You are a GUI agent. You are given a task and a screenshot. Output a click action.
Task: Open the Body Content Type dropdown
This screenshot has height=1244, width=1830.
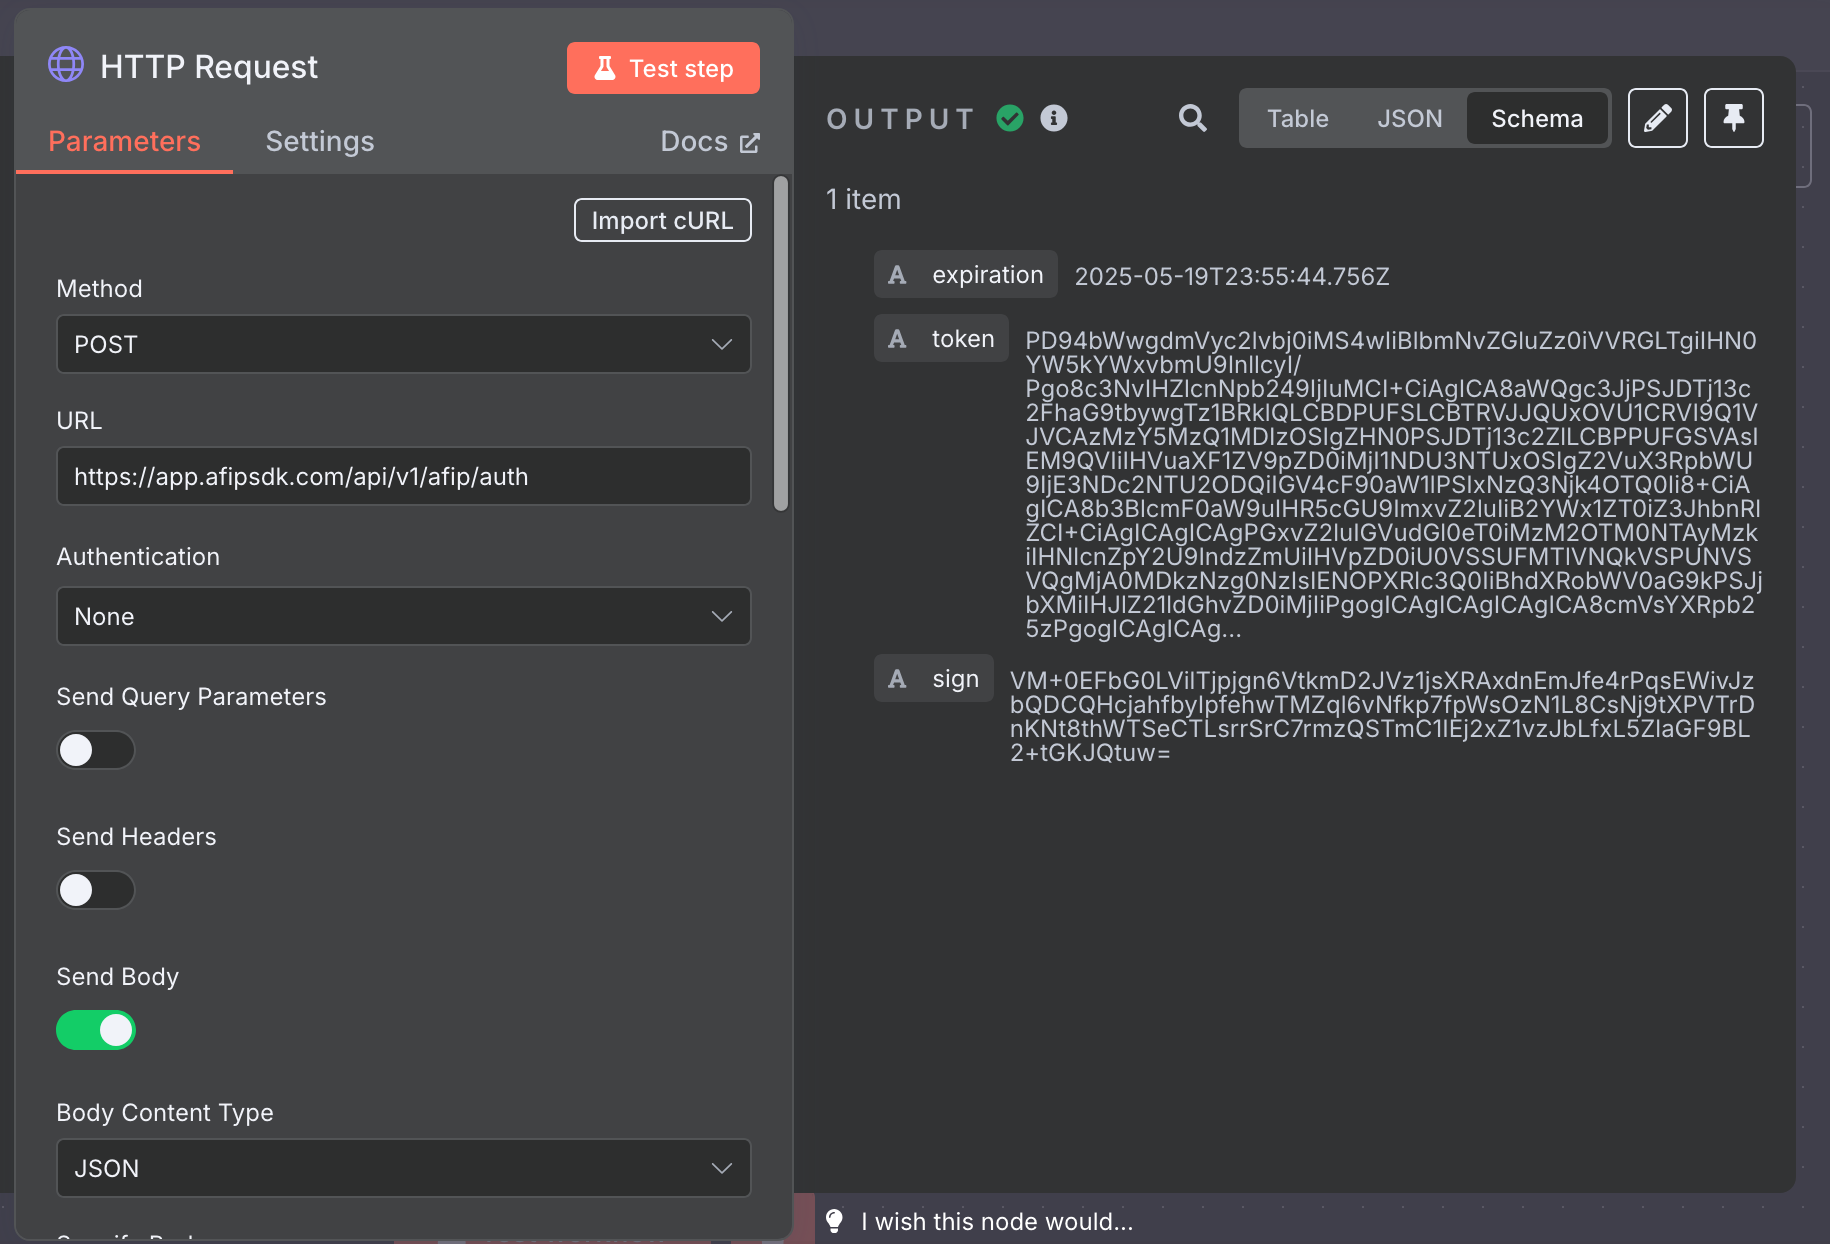[x=403, y=1168]
